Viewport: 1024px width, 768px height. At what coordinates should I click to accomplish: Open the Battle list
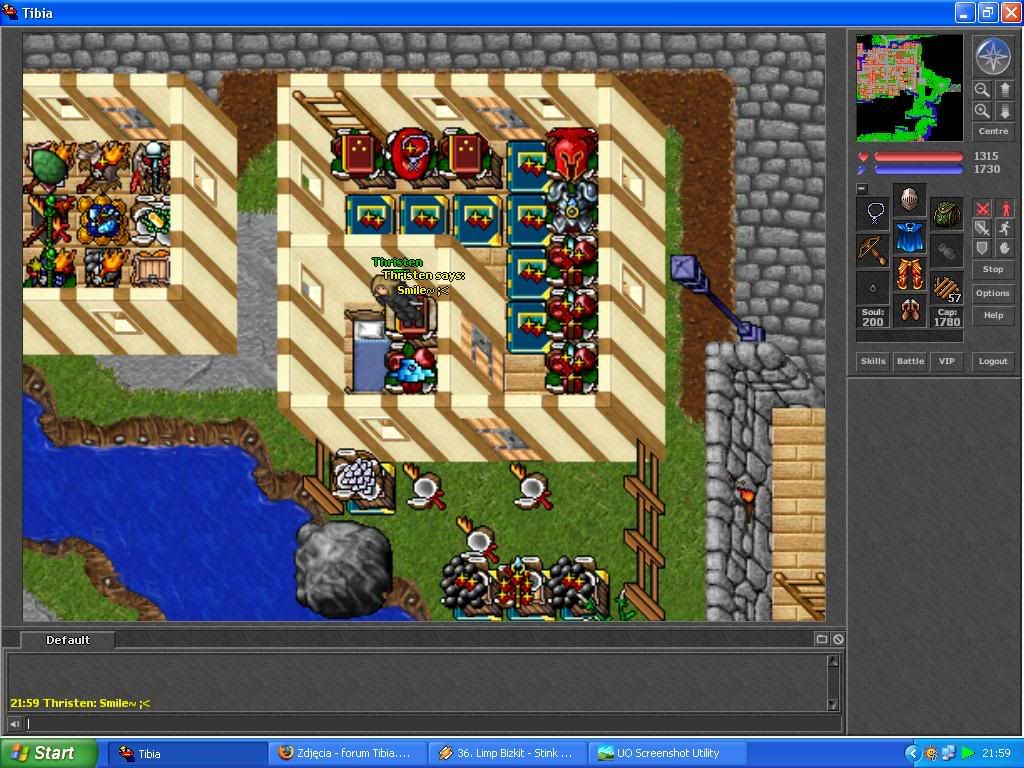coord(910,361)
